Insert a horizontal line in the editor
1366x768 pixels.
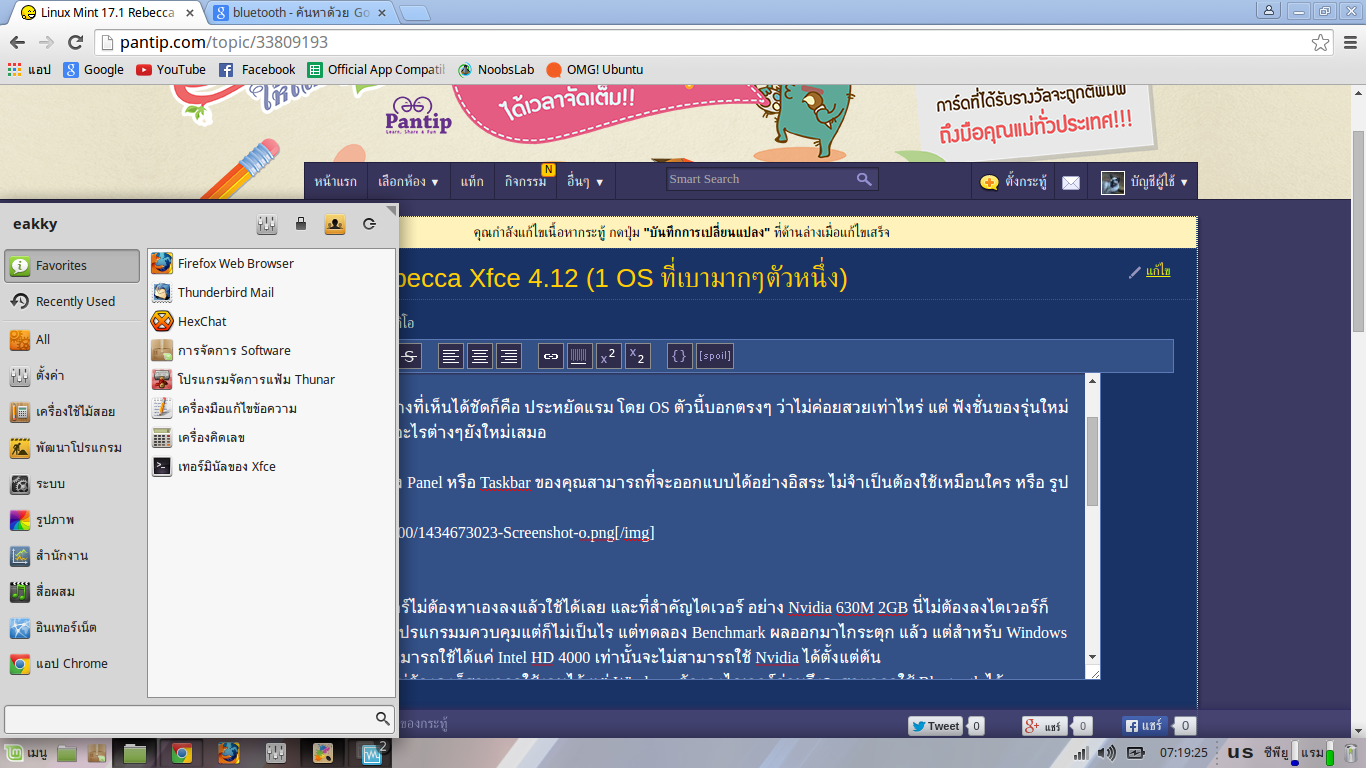[x=579, y=356]
